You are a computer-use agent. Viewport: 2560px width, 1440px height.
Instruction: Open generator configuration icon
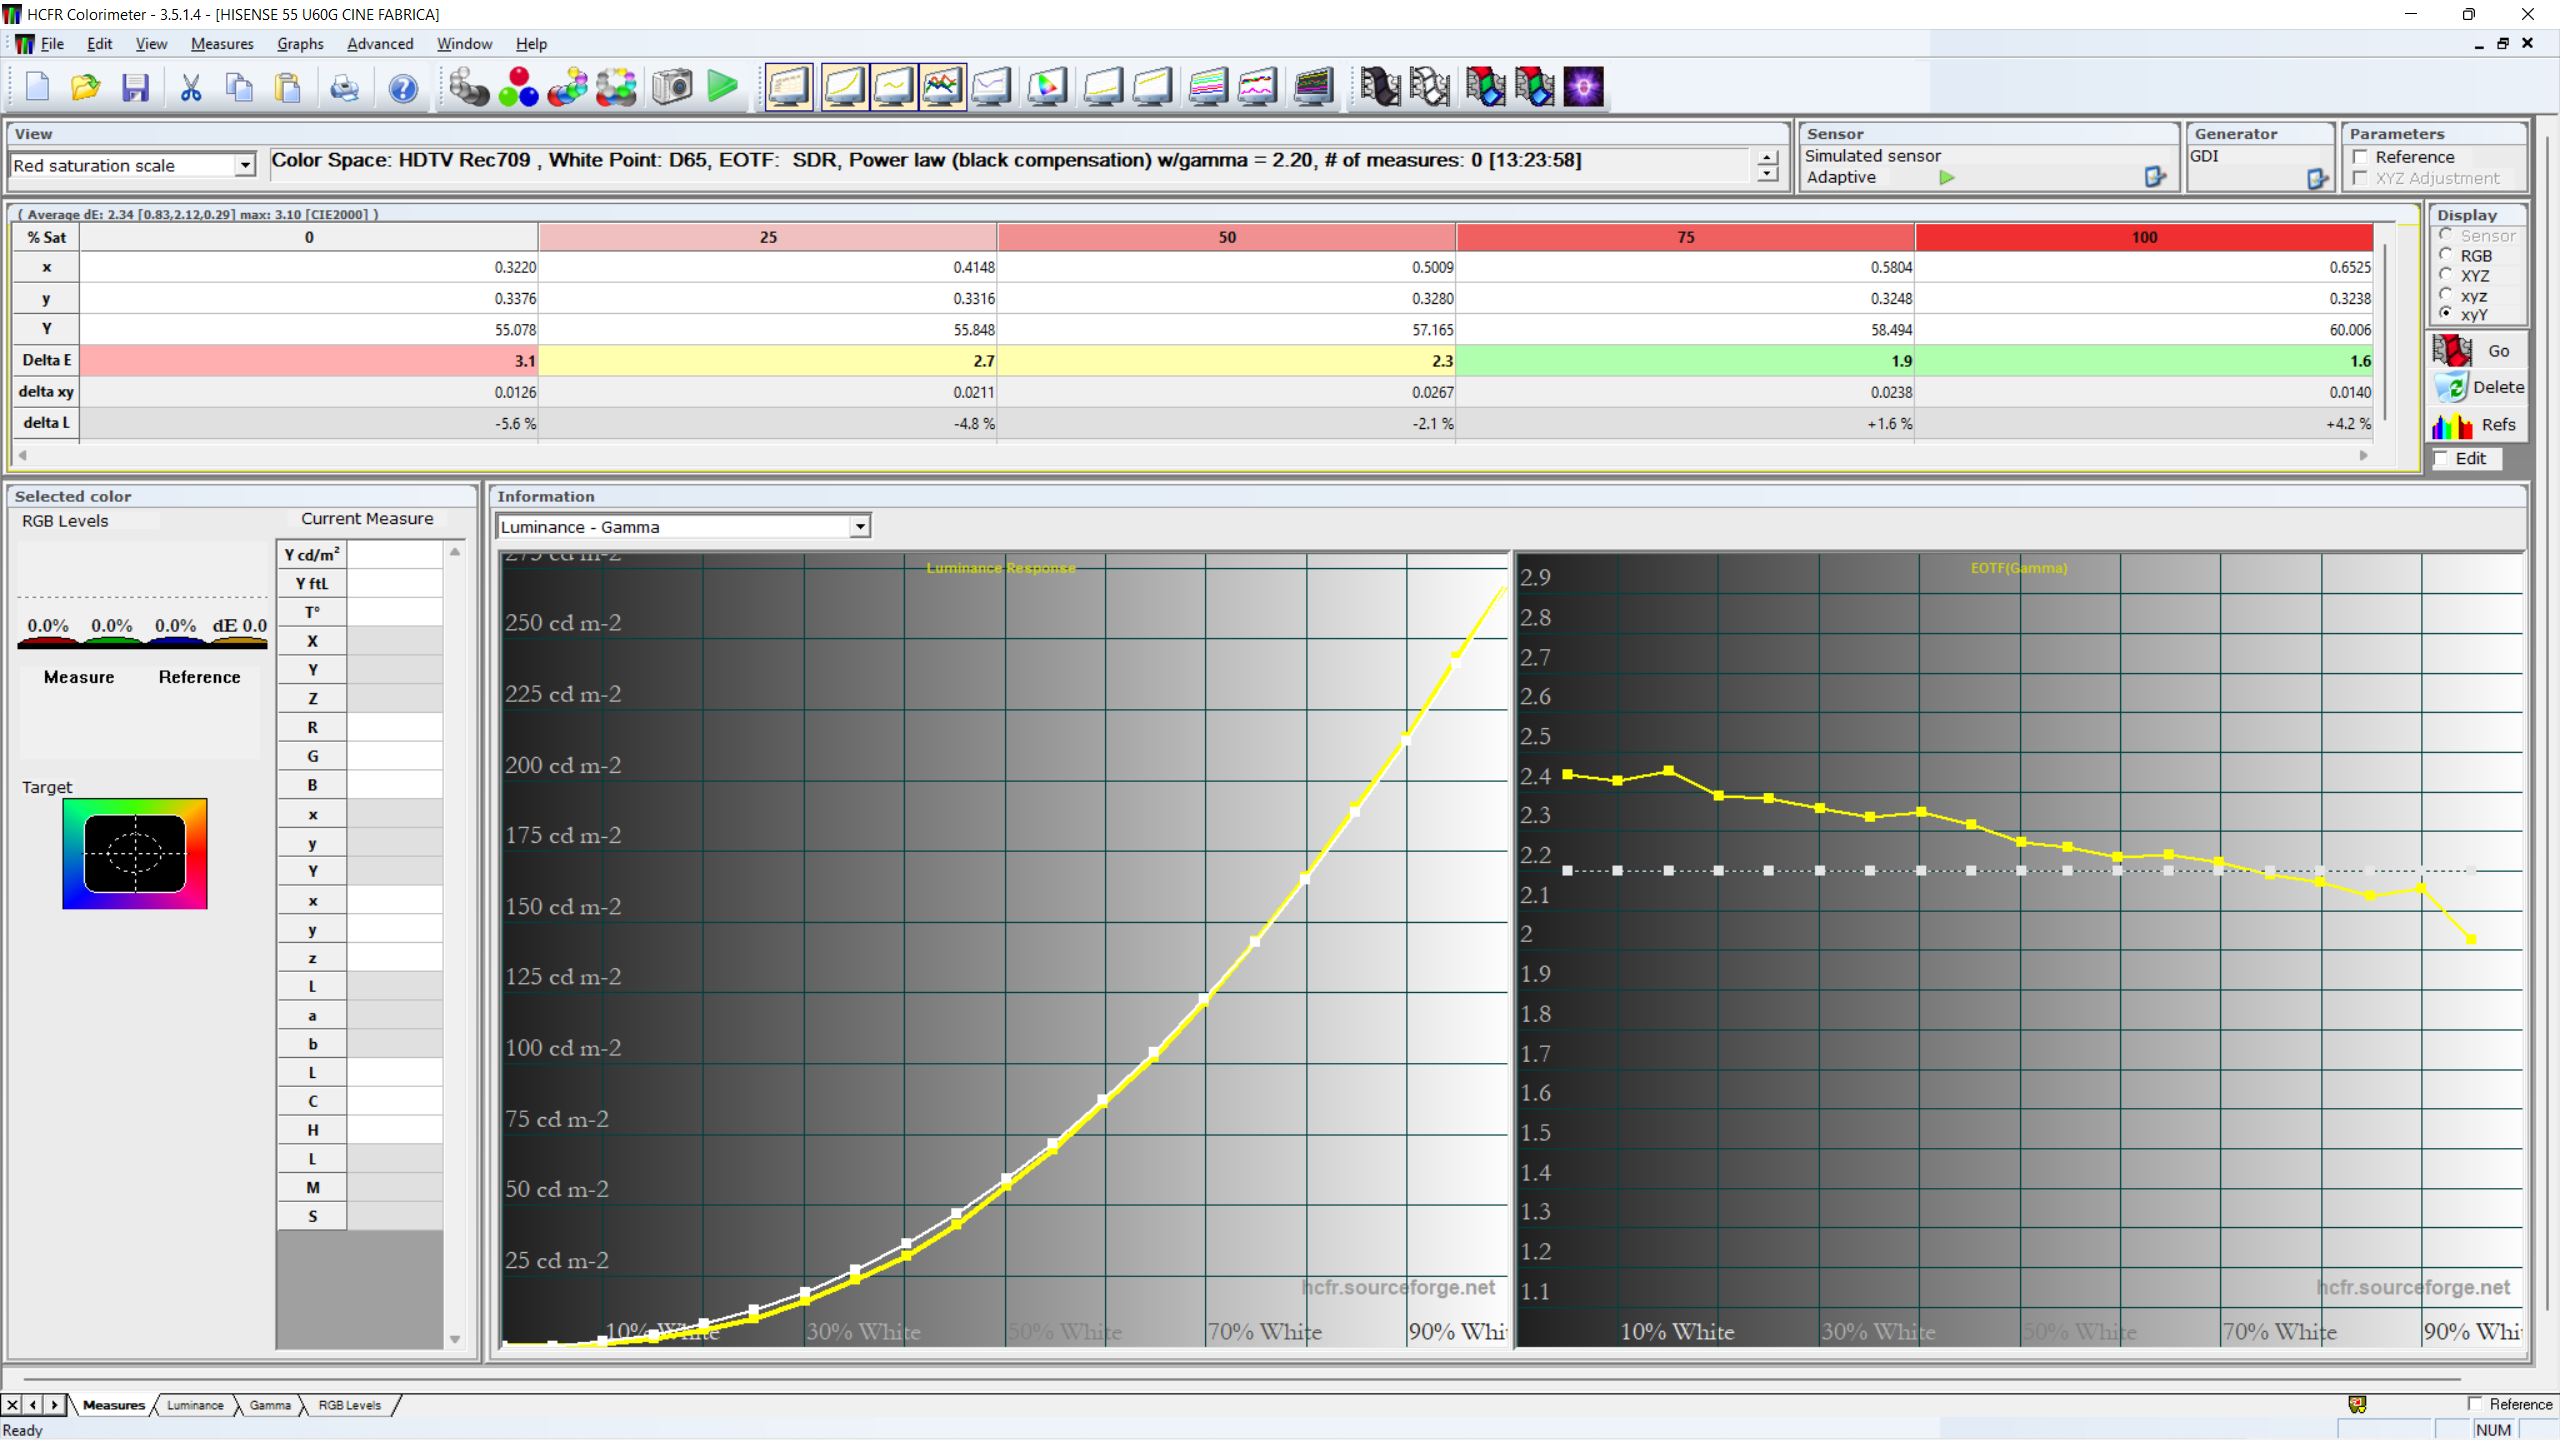(x=2317, y=179)
